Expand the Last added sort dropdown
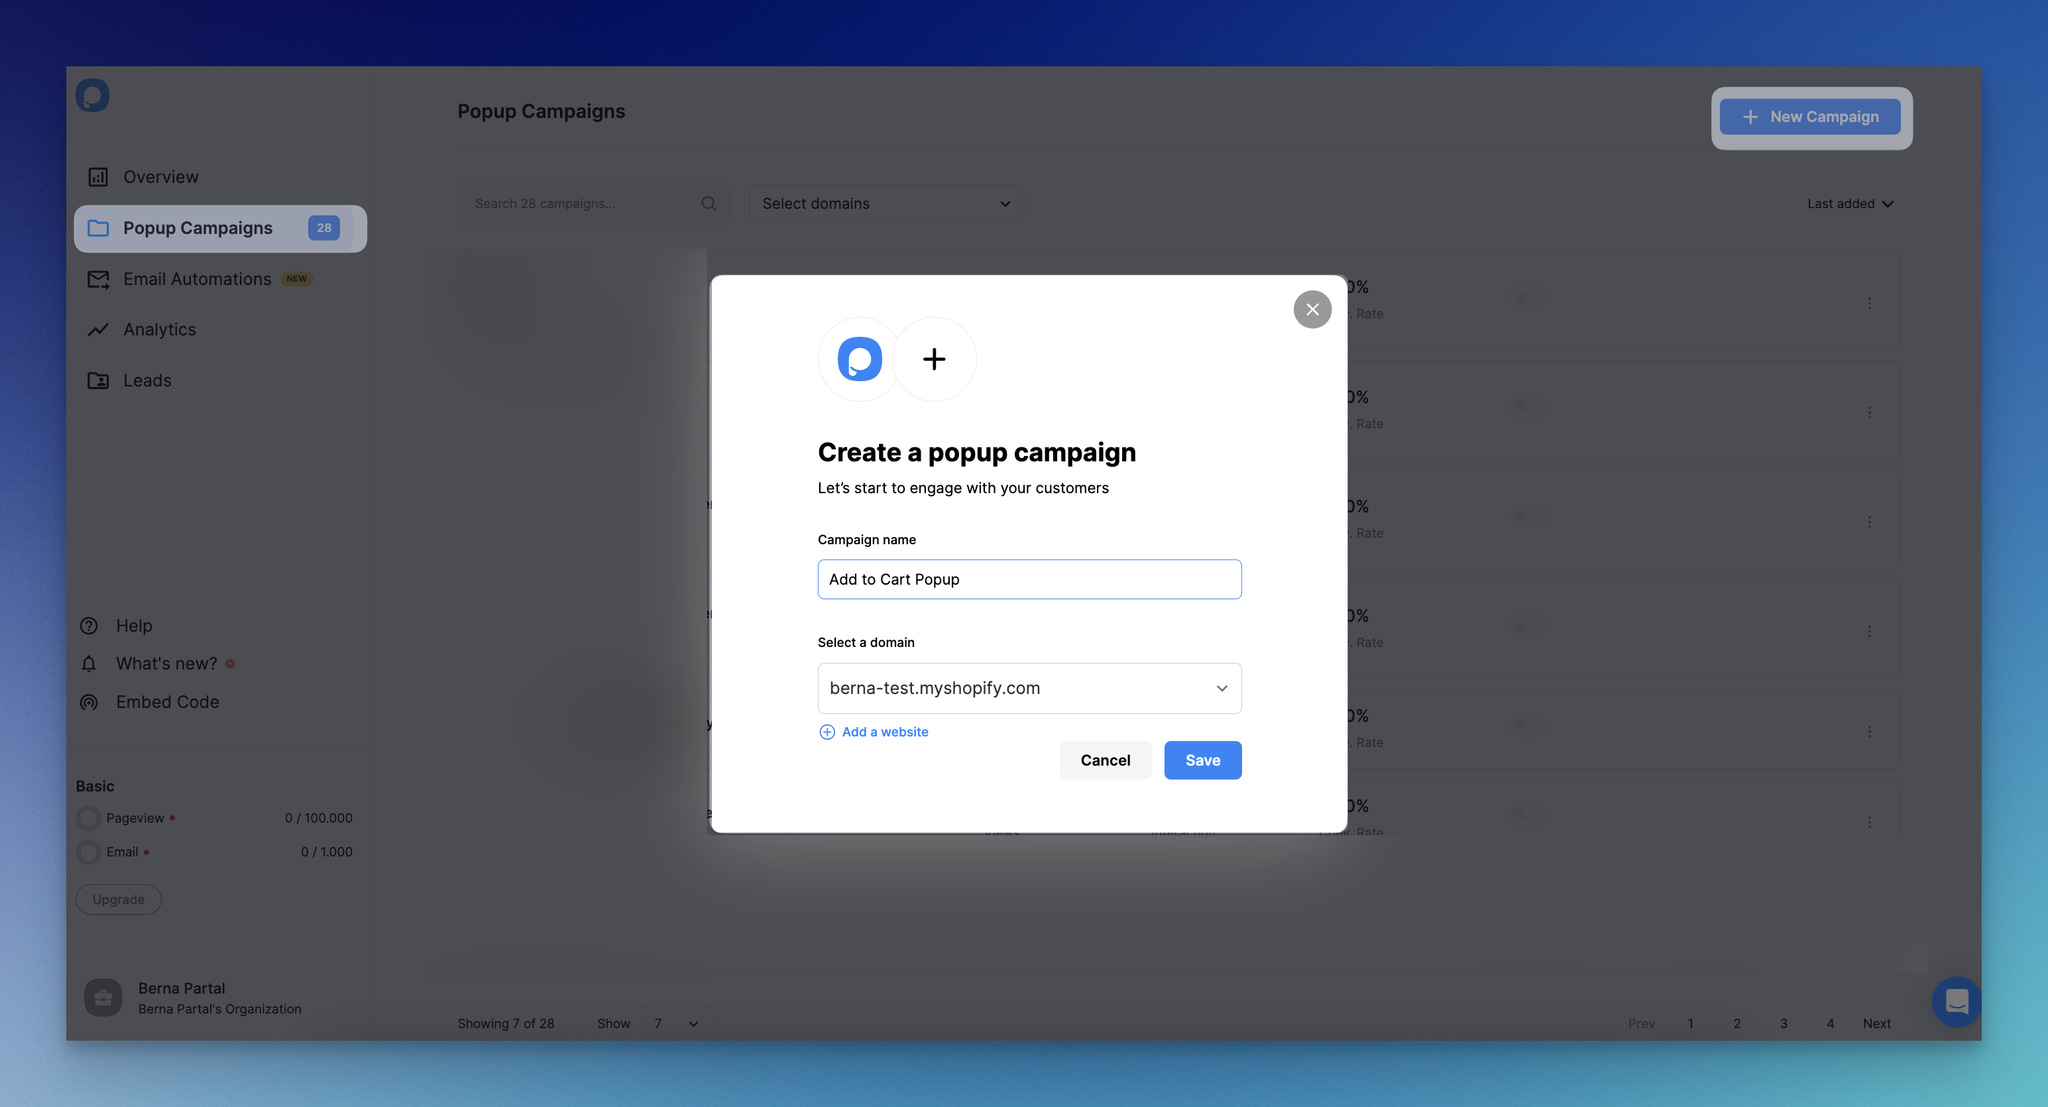Viewport: 2048px width, 1107px height. coord(1850,203)
